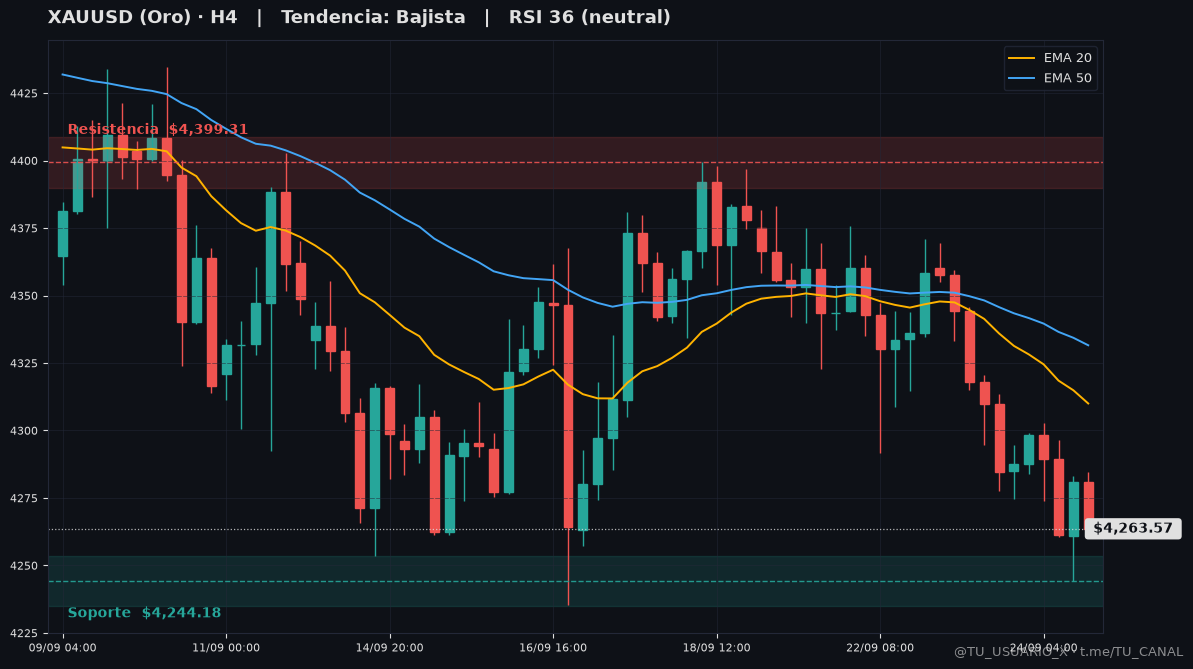Click the 4275 price axis label
The height and width of the screenshot is (669, 1193).
point(24,499)
